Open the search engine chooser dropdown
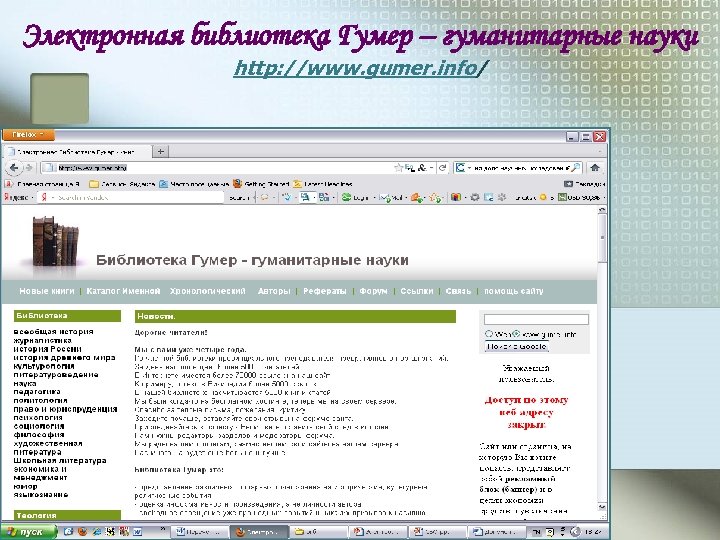The width and height of the screenshot is (720, 540). pyautogui.click(x=462, y=168)
